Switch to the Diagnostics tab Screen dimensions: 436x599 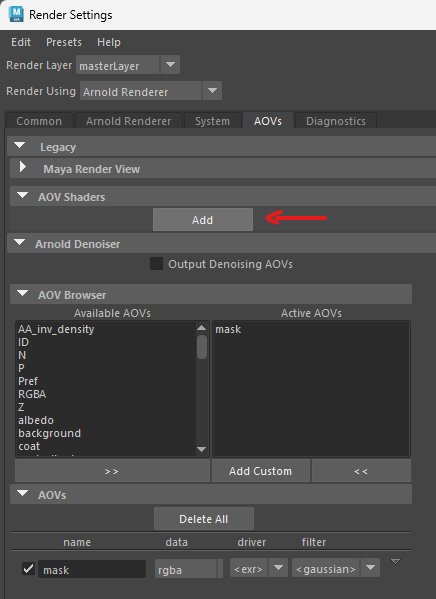click(336, 121)
